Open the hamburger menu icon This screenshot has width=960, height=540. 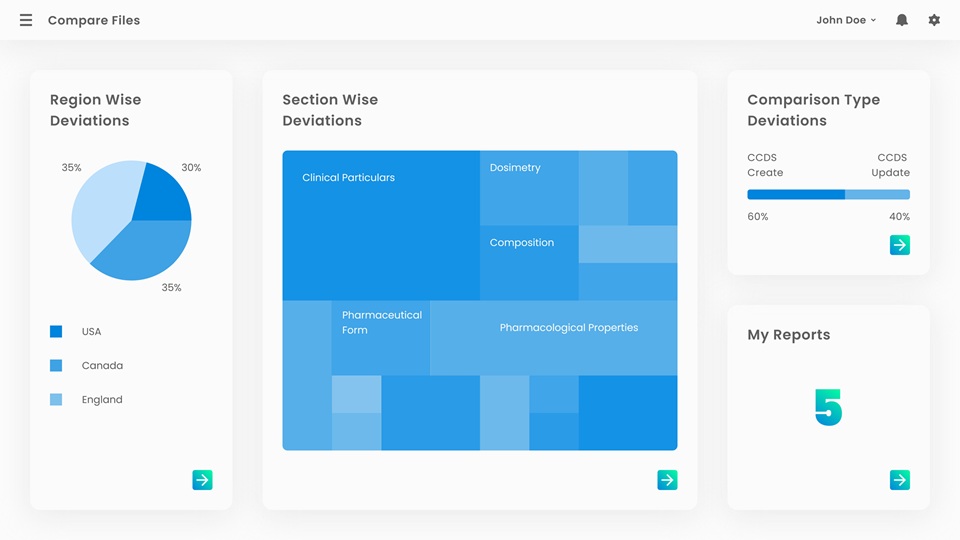(x=26, y=20)
